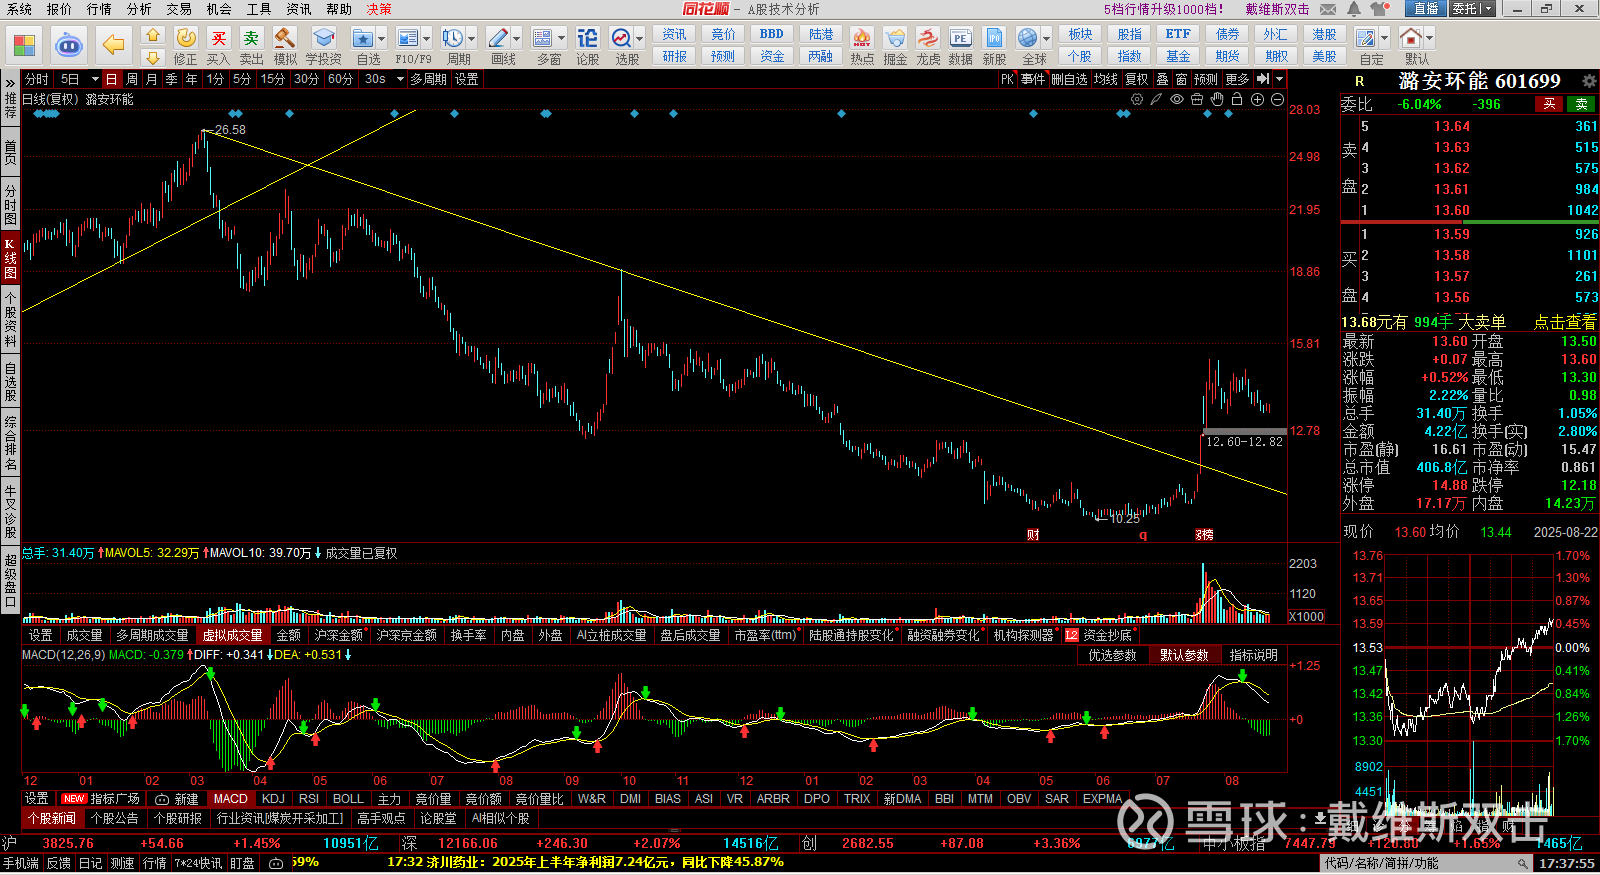Open the 交易 menu
The height and width of the screenshot is (875, 1600).
click(x=179, y=9)
